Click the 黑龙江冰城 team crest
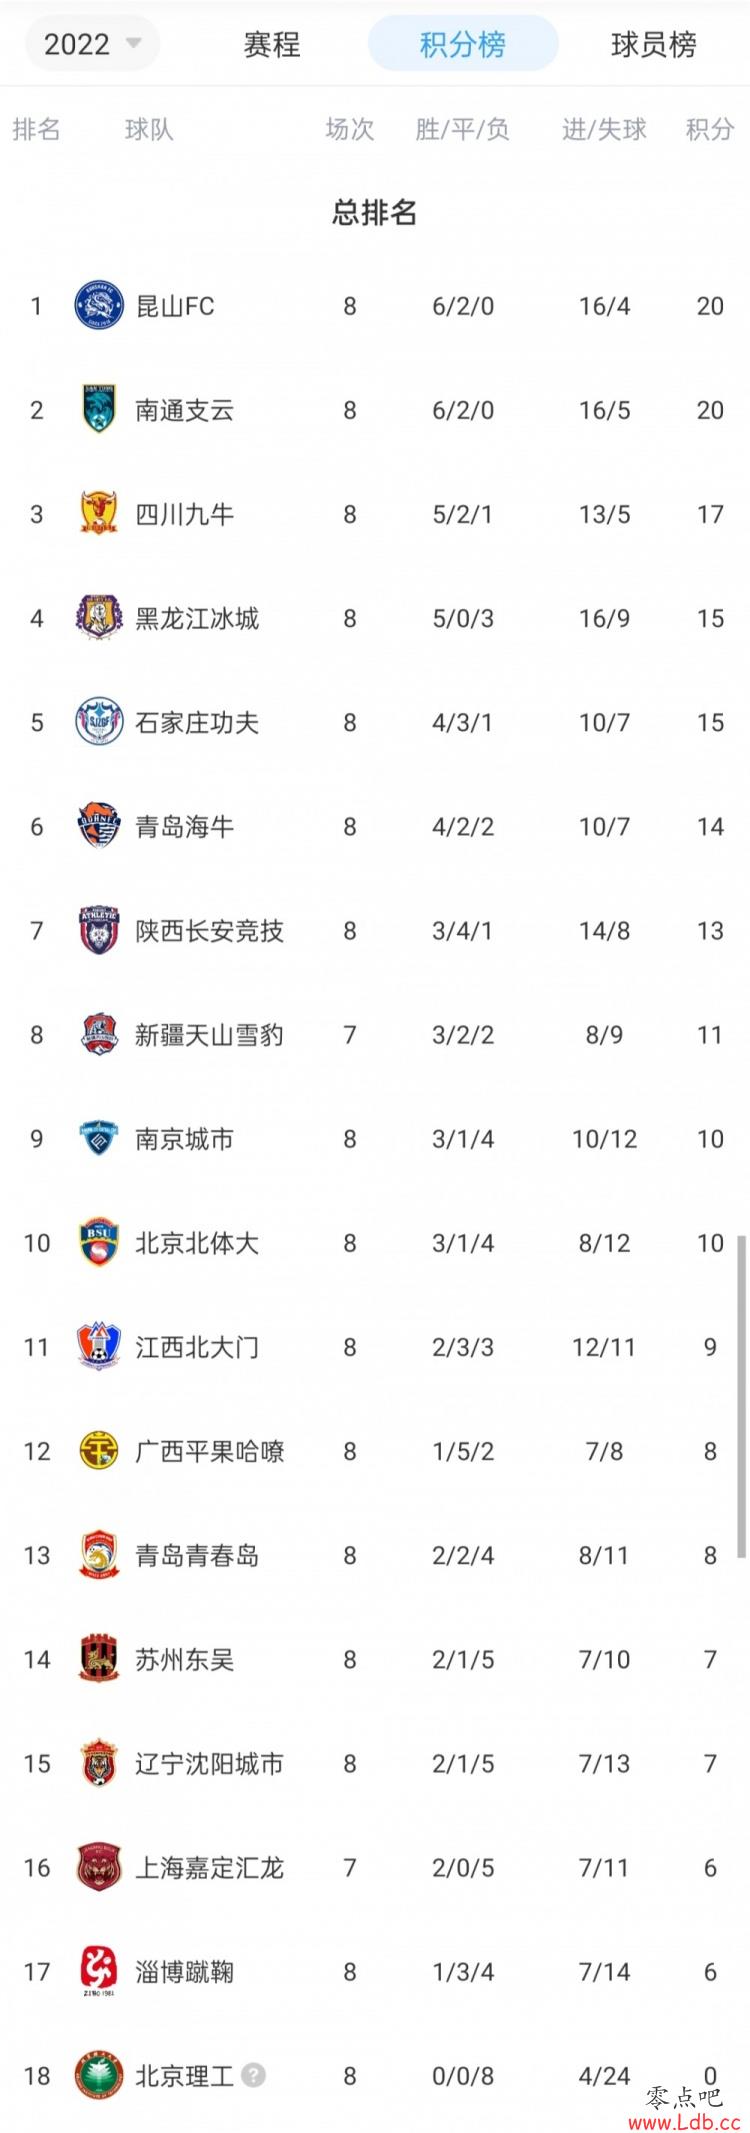The image size is (750, 2133). pos(99,618)
